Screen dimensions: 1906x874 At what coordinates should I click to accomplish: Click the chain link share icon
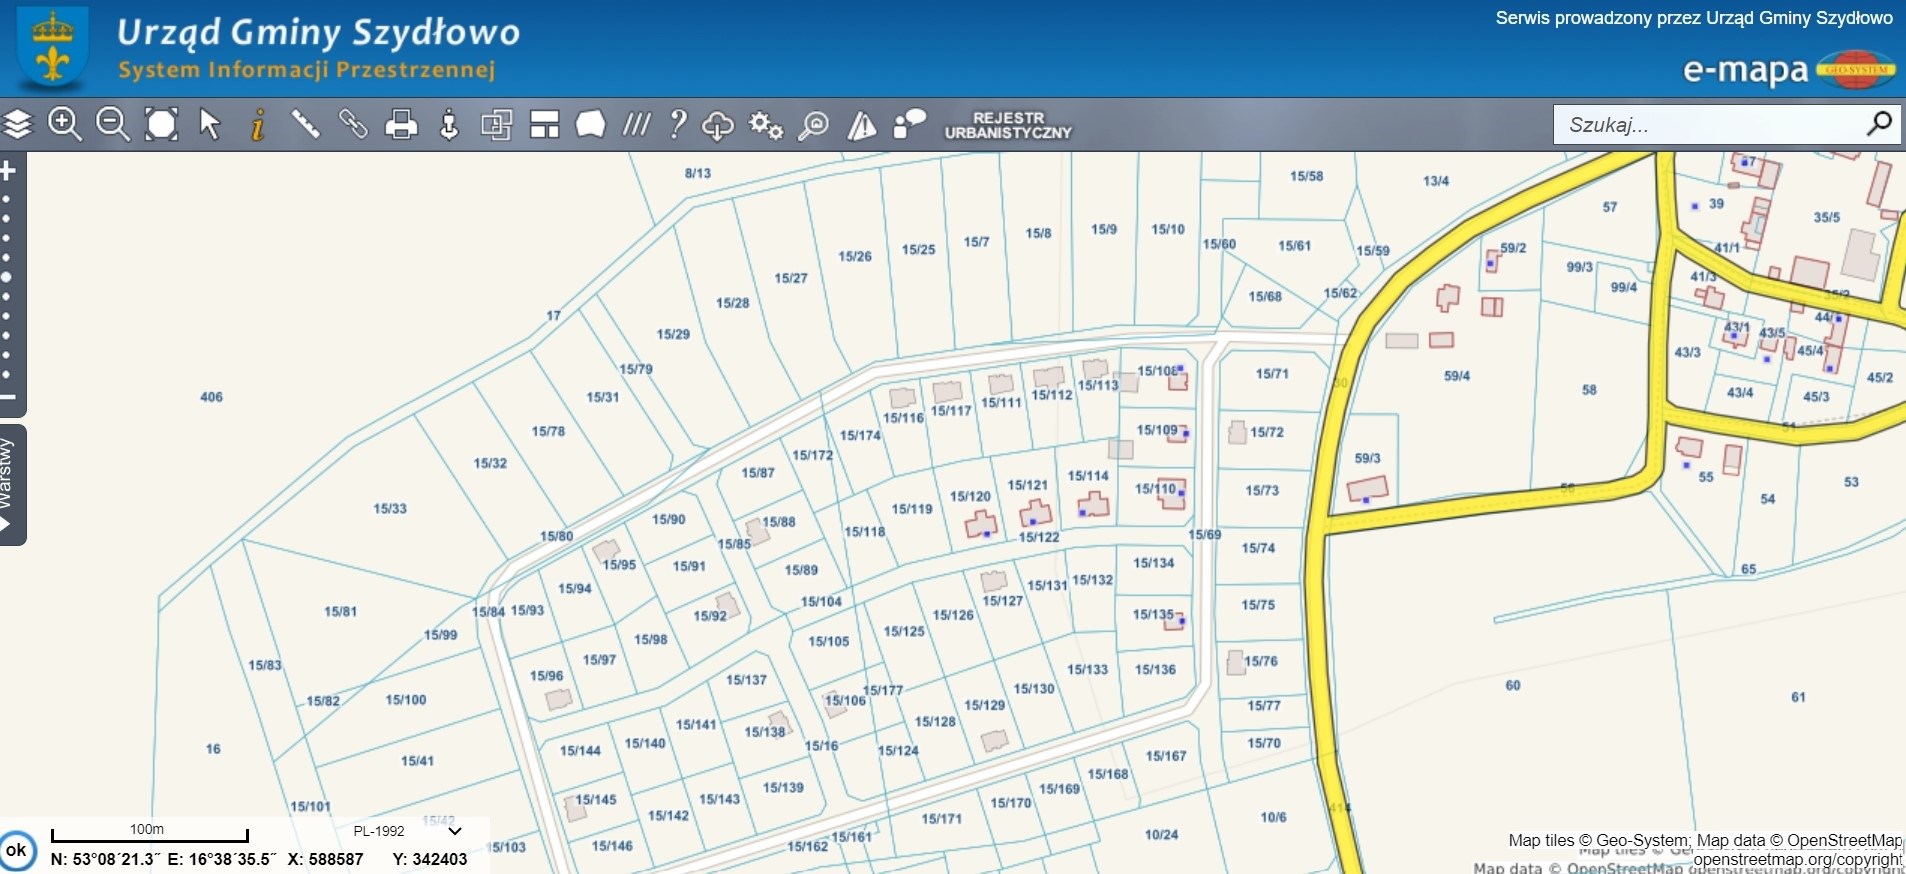tap(353, 125)
